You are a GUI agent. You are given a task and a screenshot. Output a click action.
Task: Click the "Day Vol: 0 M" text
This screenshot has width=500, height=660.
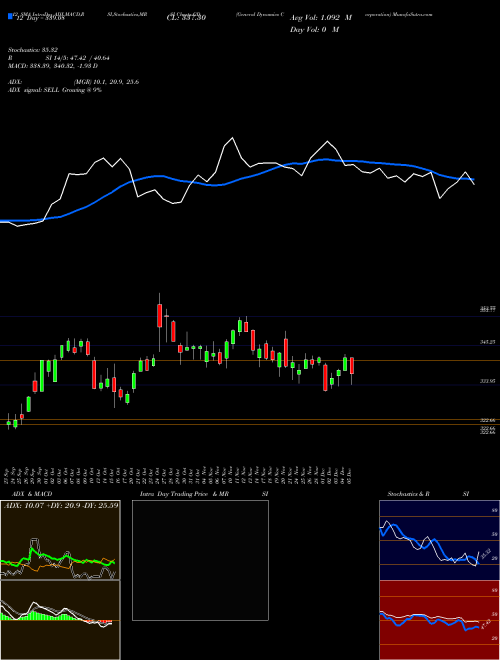point(314,30)
